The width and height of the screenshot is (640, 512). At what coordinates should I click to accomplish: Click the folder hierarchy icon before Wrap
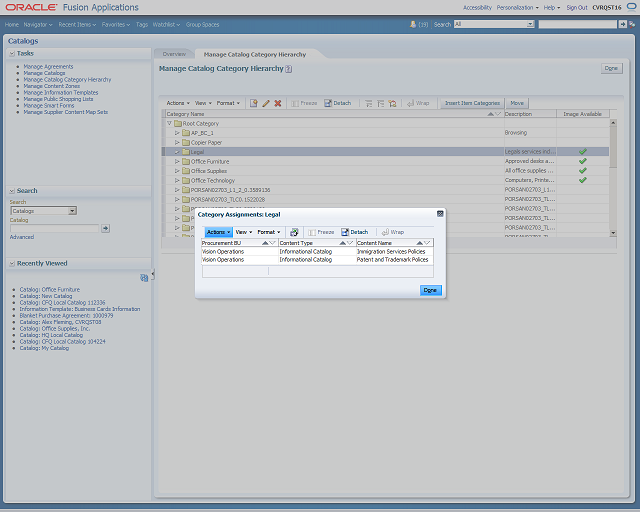point(393,103)
